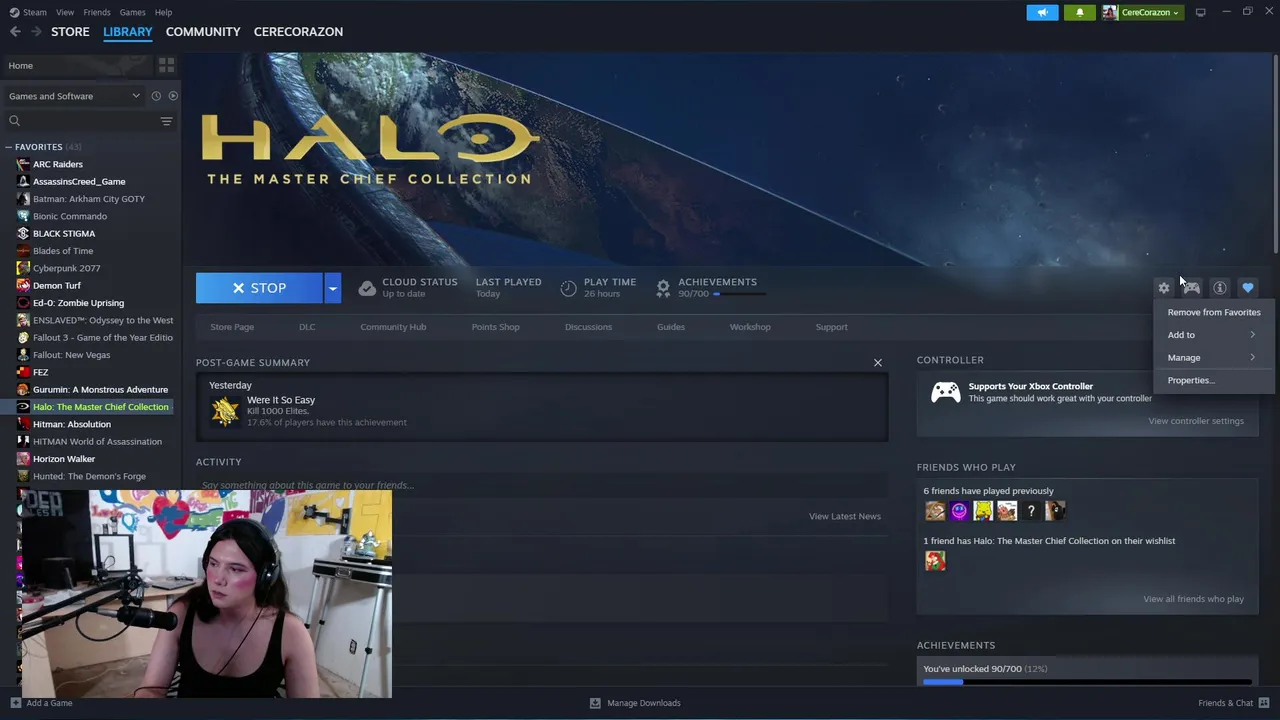The height and width of the screenshot is (720, 1280).
Task: Click the achievements ribbon icon
Action: pyautogui.click(x=663, y=288)
